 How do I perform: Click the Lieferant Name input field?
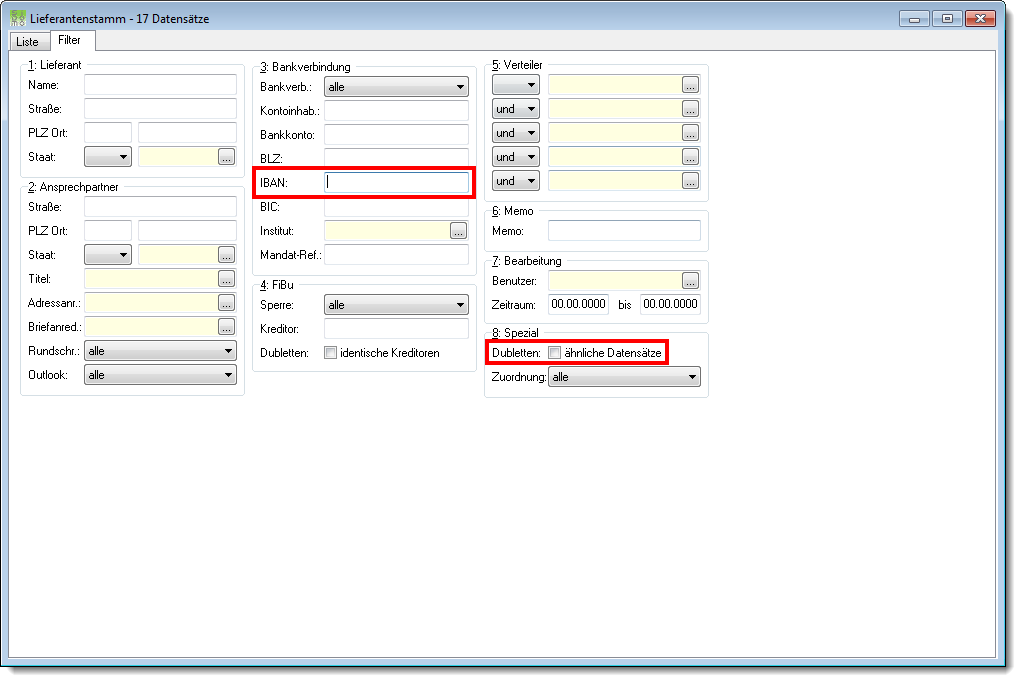tap(160, 85)
